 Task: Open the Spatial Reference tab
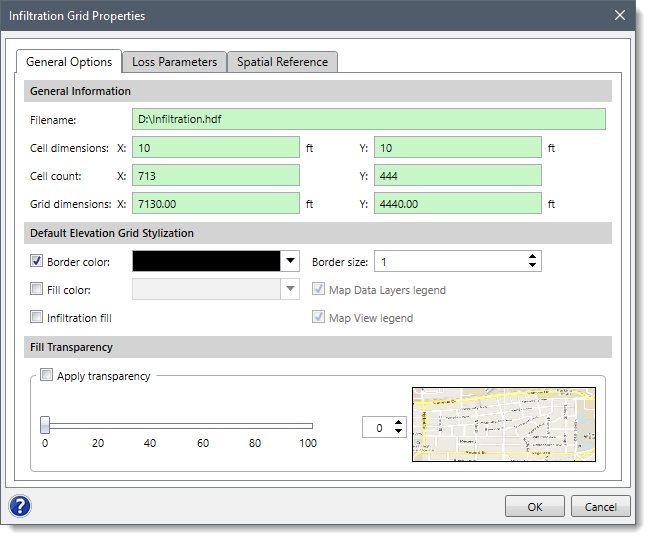282,62
